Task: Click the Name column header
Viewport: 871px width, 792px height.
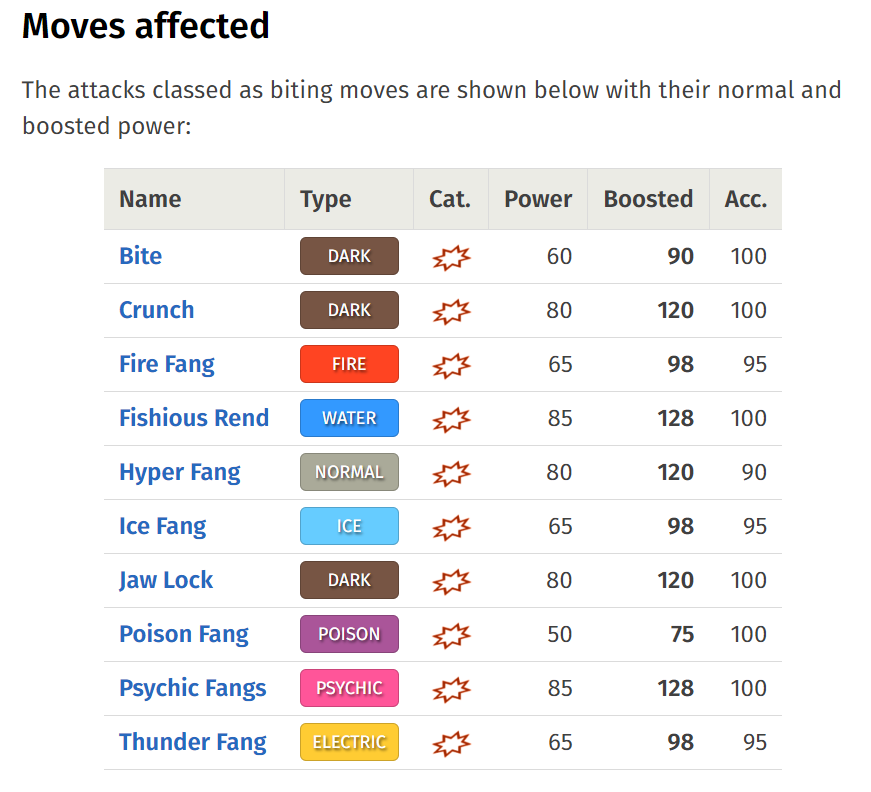Action: click(194, 199)
